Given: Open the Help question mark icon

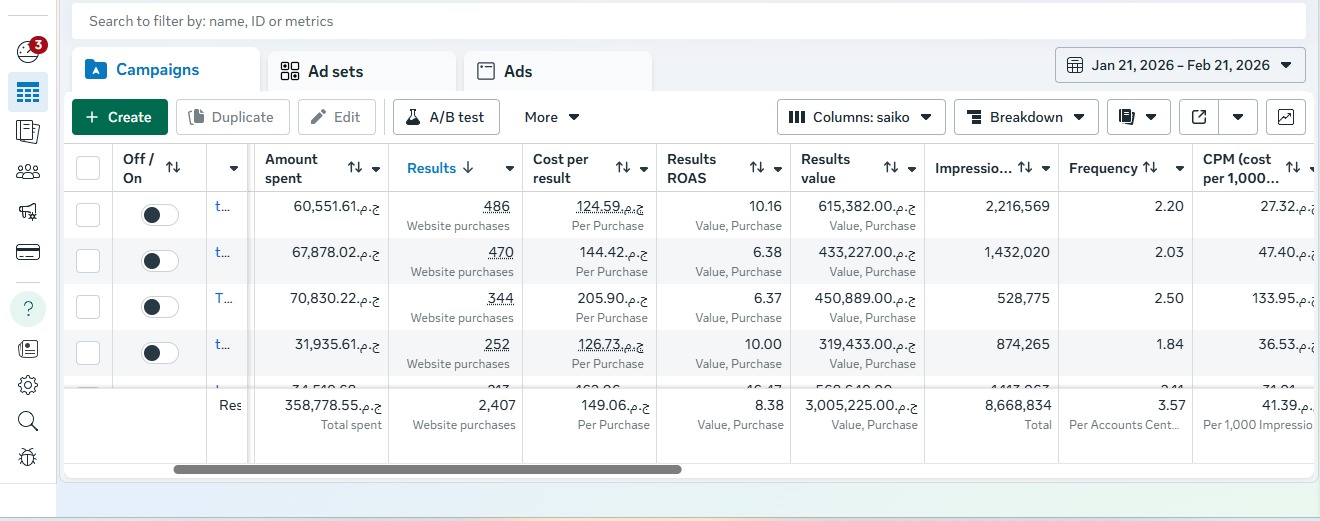Looking at the screenshot, I should [28, 308].
